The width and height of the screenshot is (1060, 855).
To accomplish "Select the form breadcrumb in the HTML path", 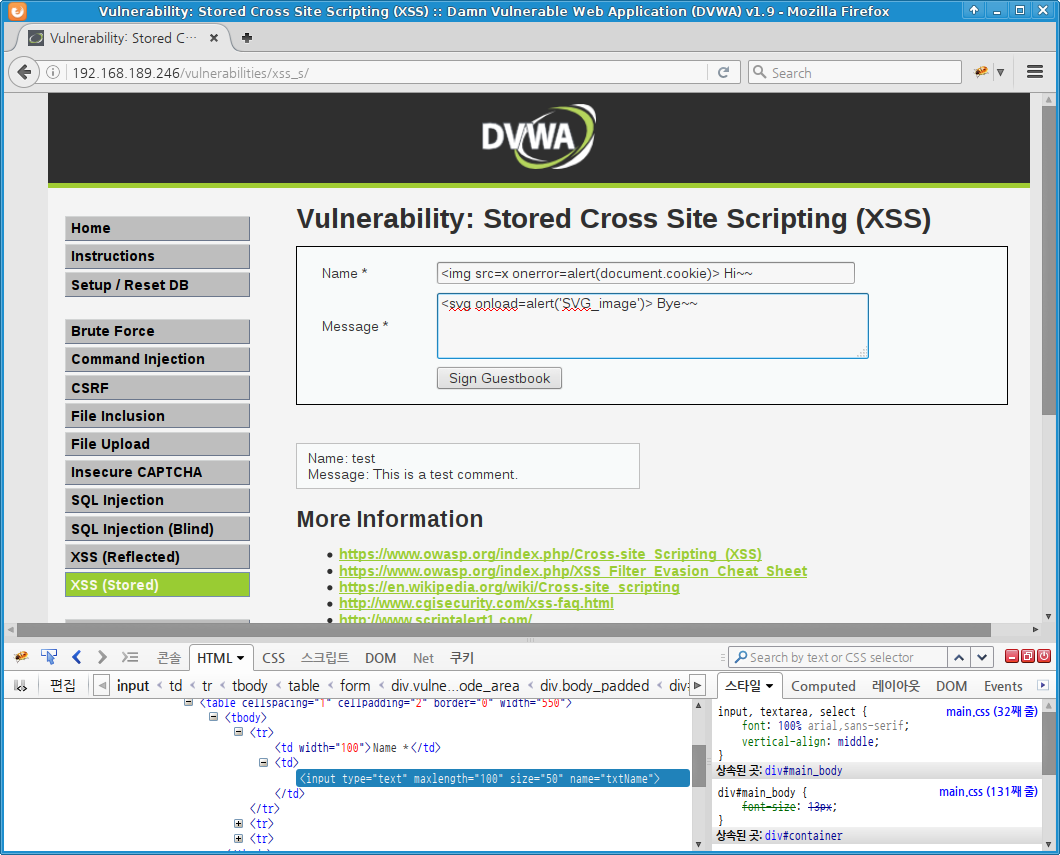I will 355,686.
